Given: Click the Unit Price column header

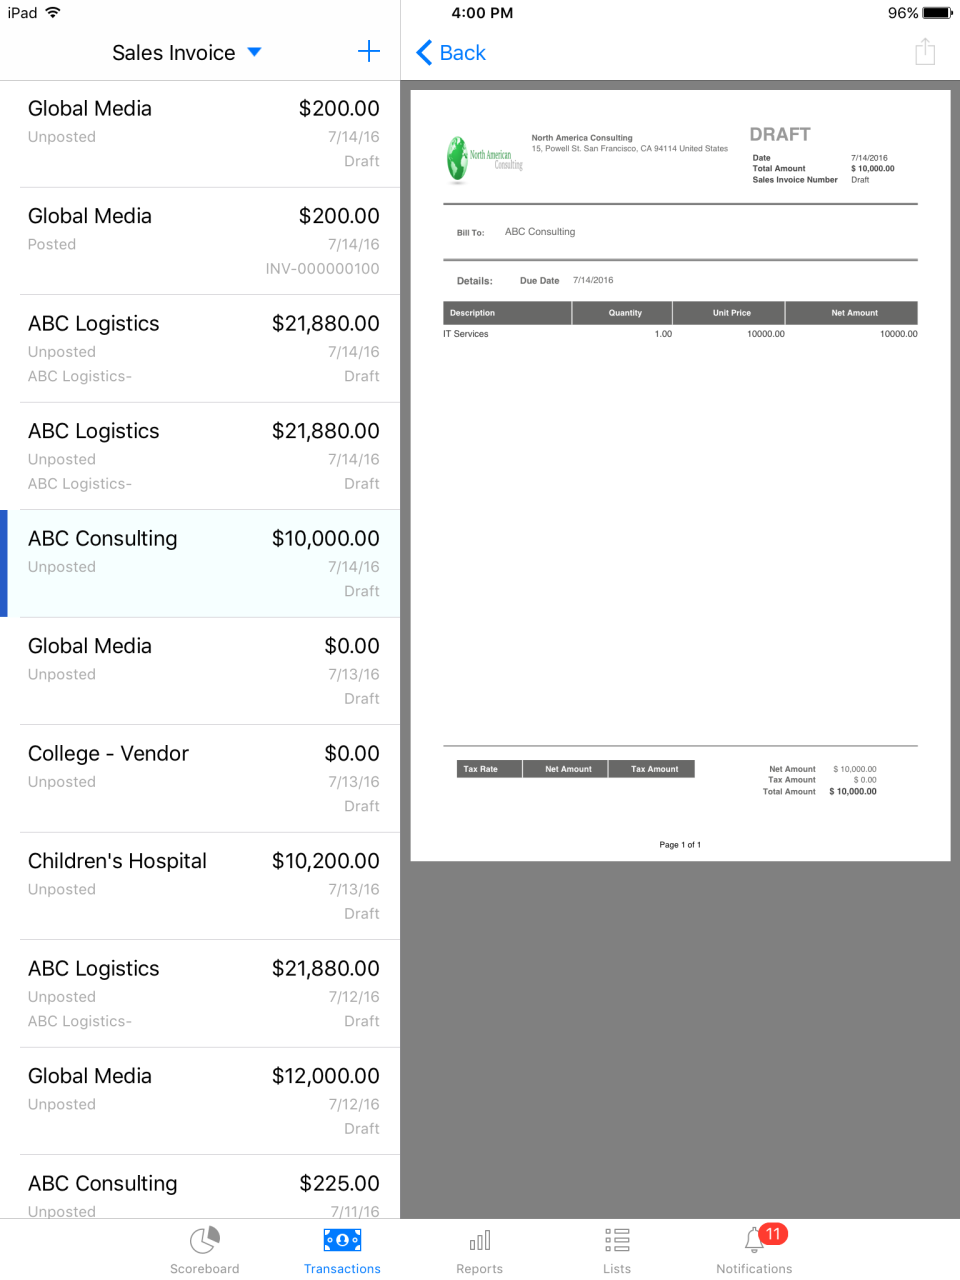Looking at the screenshot, I should coord(731,313).
